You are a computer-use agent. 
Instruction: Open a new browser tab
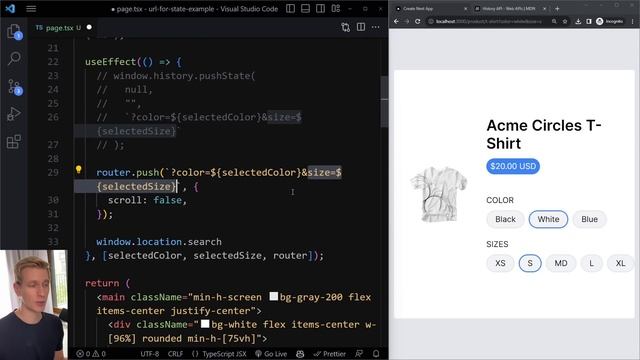point(557,9)
